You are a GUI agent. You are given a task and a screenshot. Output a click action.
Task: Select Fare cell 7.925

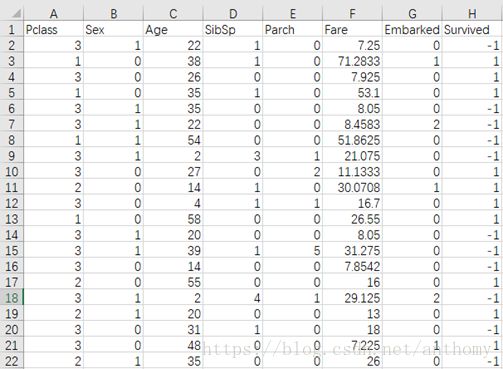352,77
